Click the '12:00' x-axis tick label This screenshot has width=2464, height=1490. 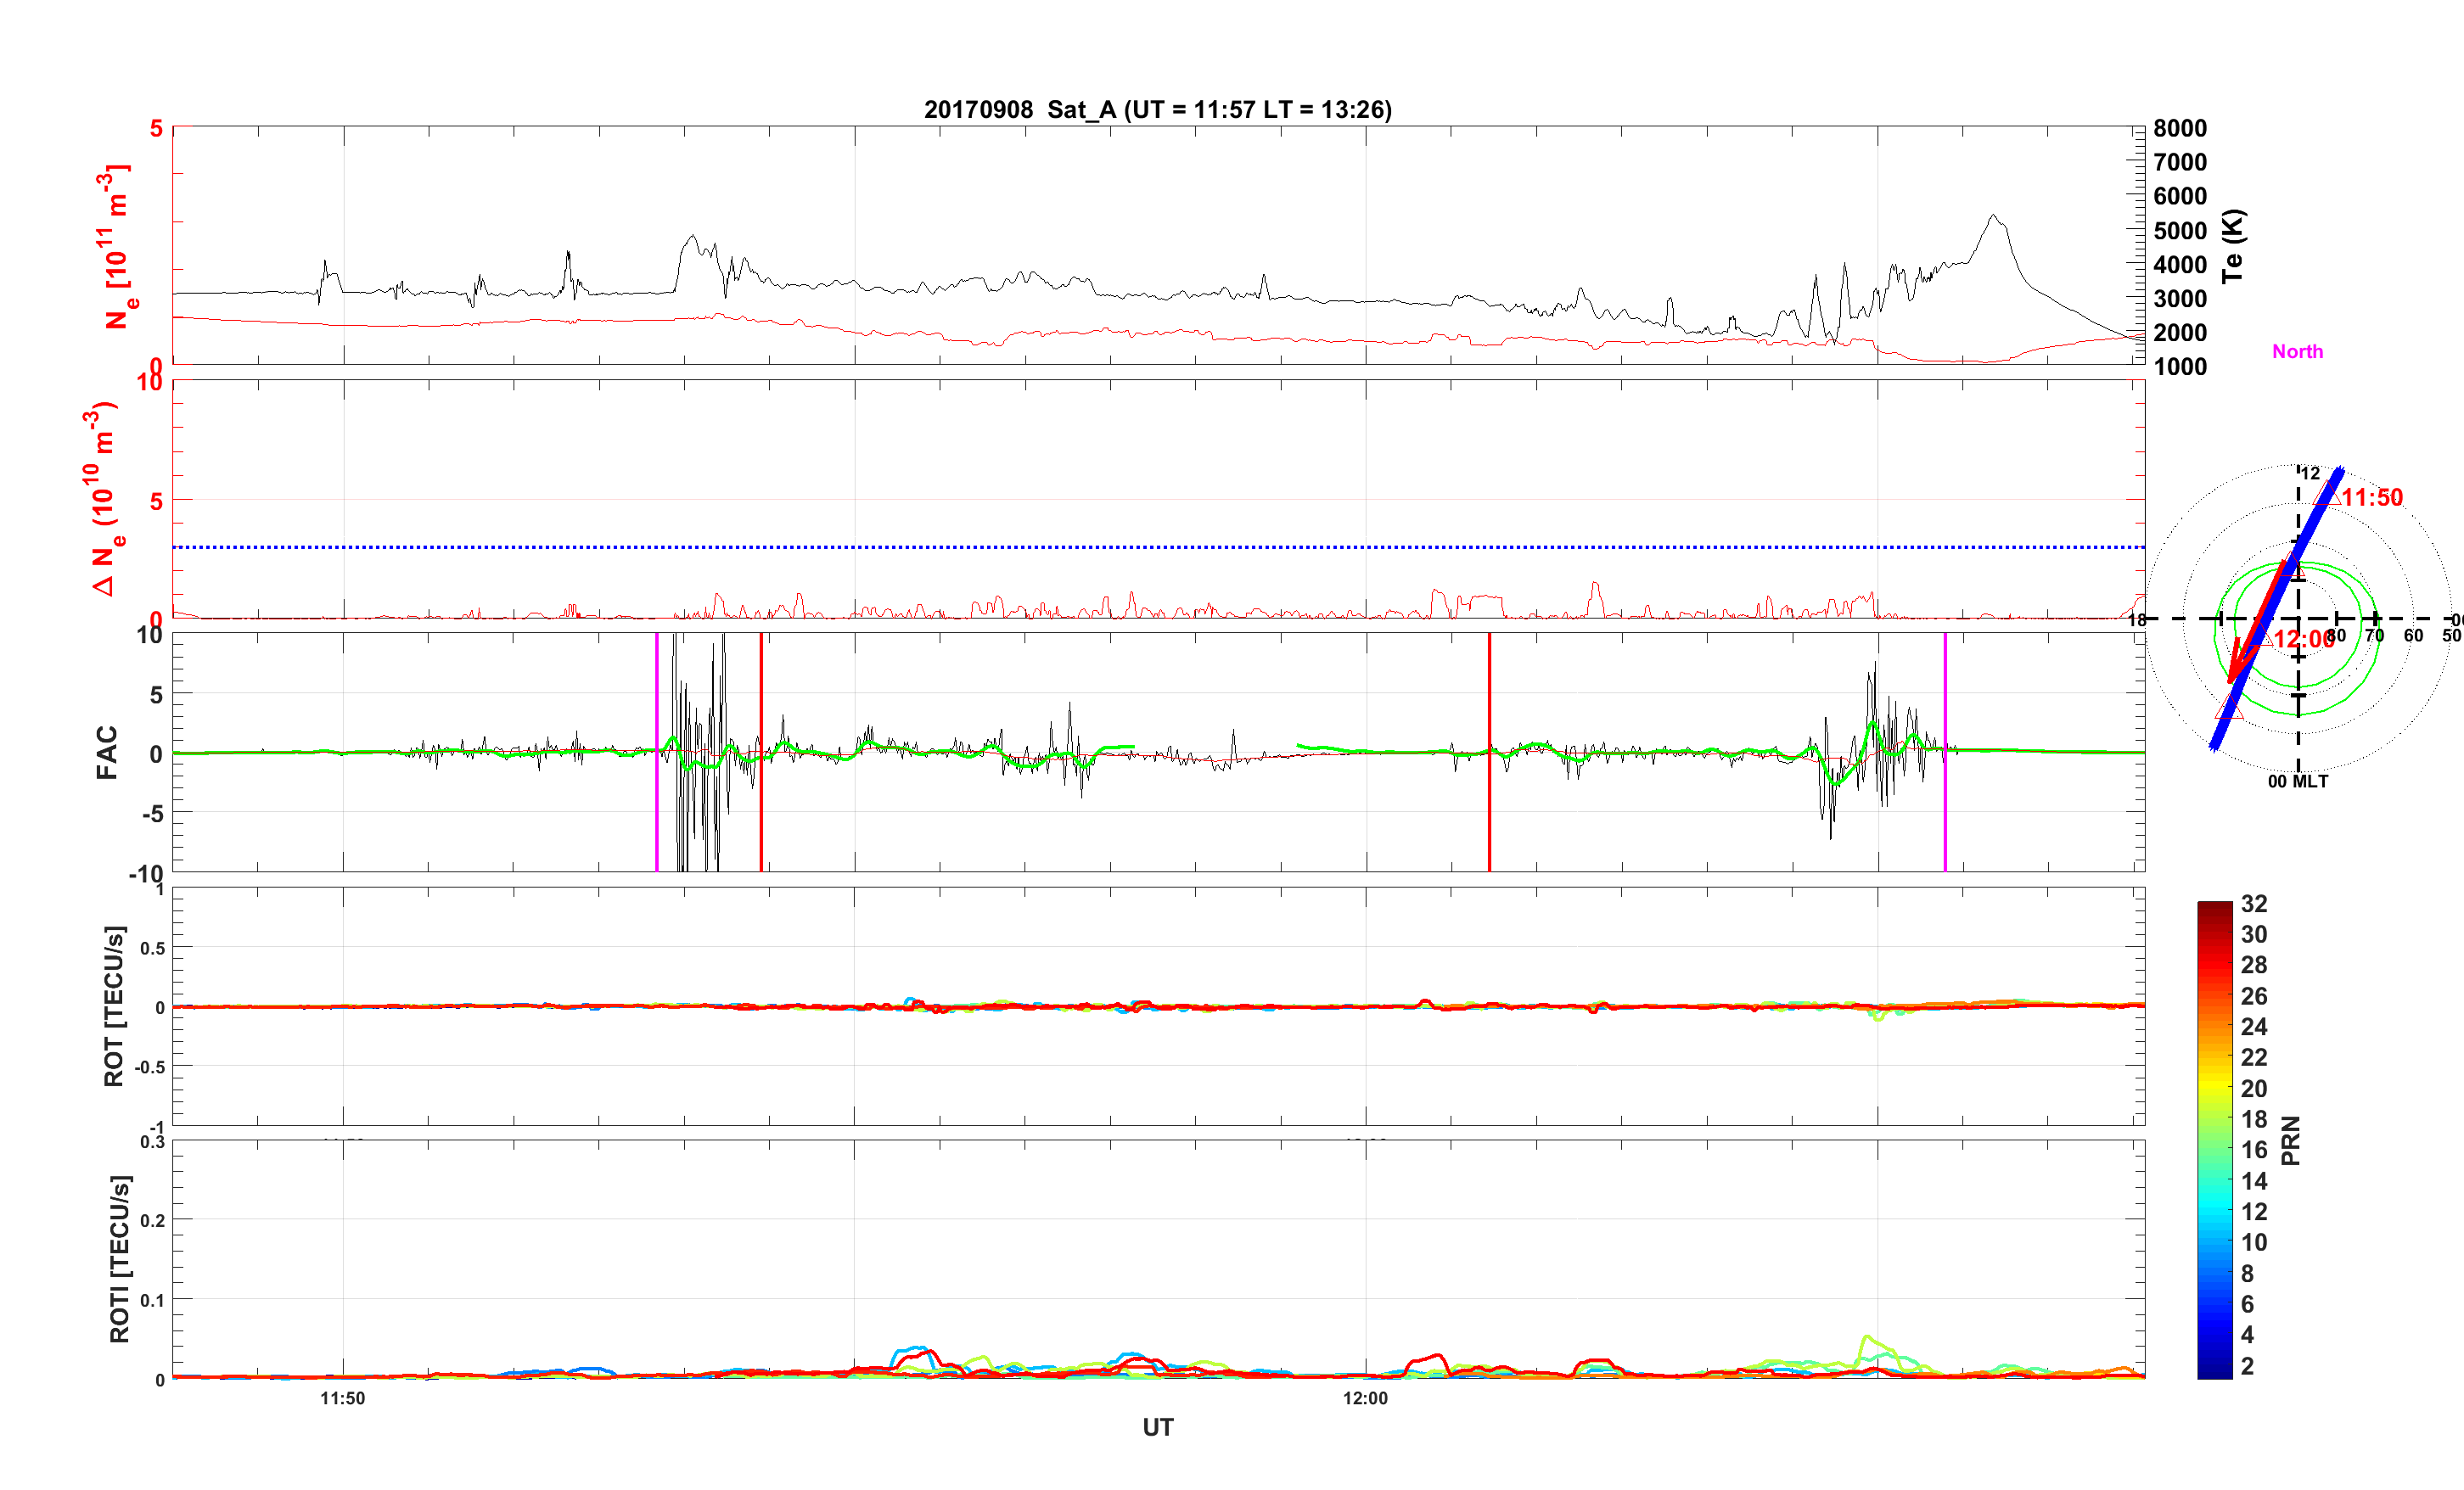click(x=1365, y=1399)
